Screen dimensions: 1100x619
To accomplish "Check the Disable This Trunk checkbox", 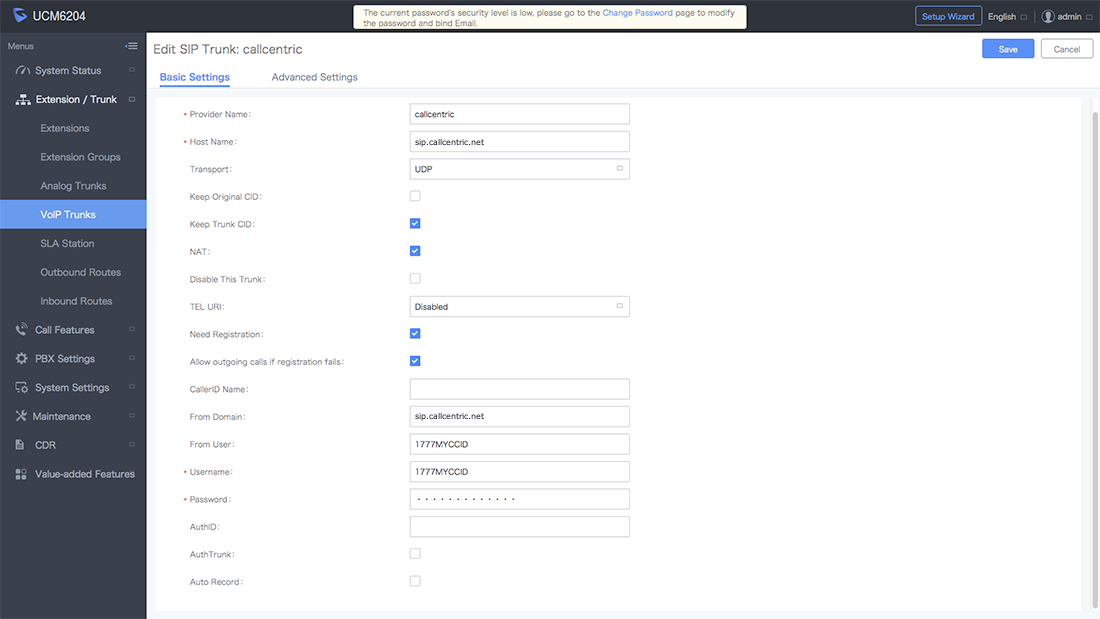I will click(415, 279).
